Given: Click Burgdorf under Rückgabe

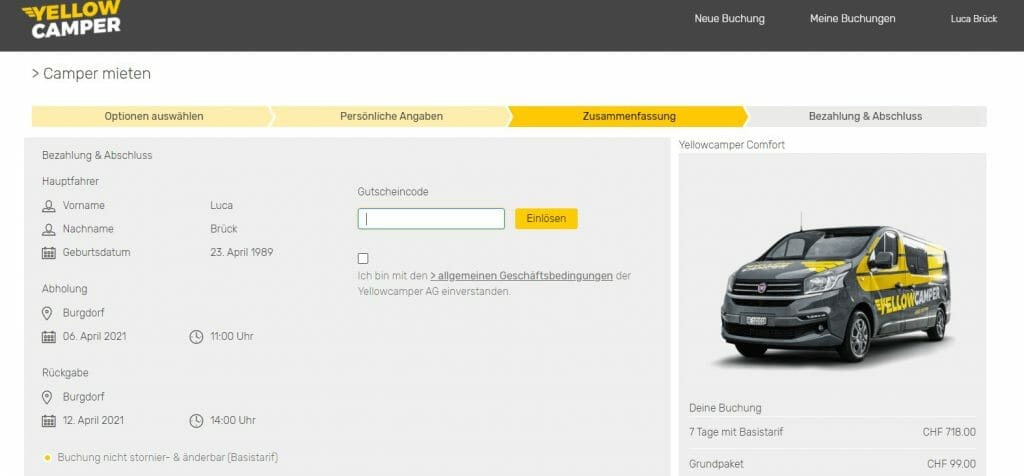Looking at the screenshot, I should pos(84,397).
